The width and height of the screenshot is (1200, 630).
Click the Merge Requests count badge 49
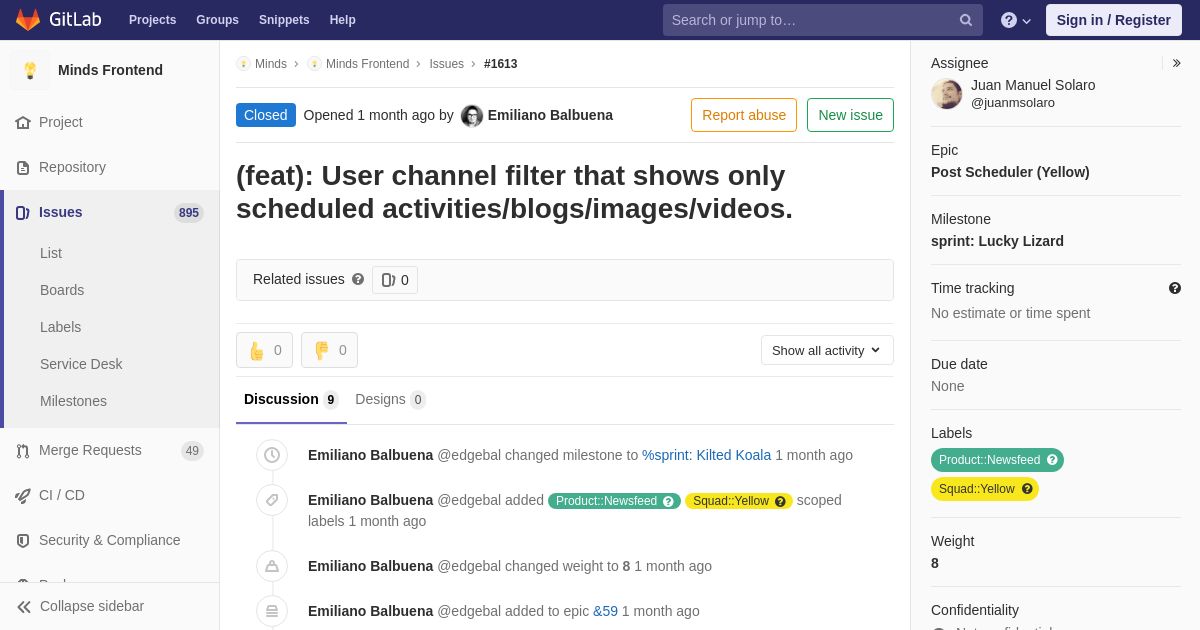point(192,451)
